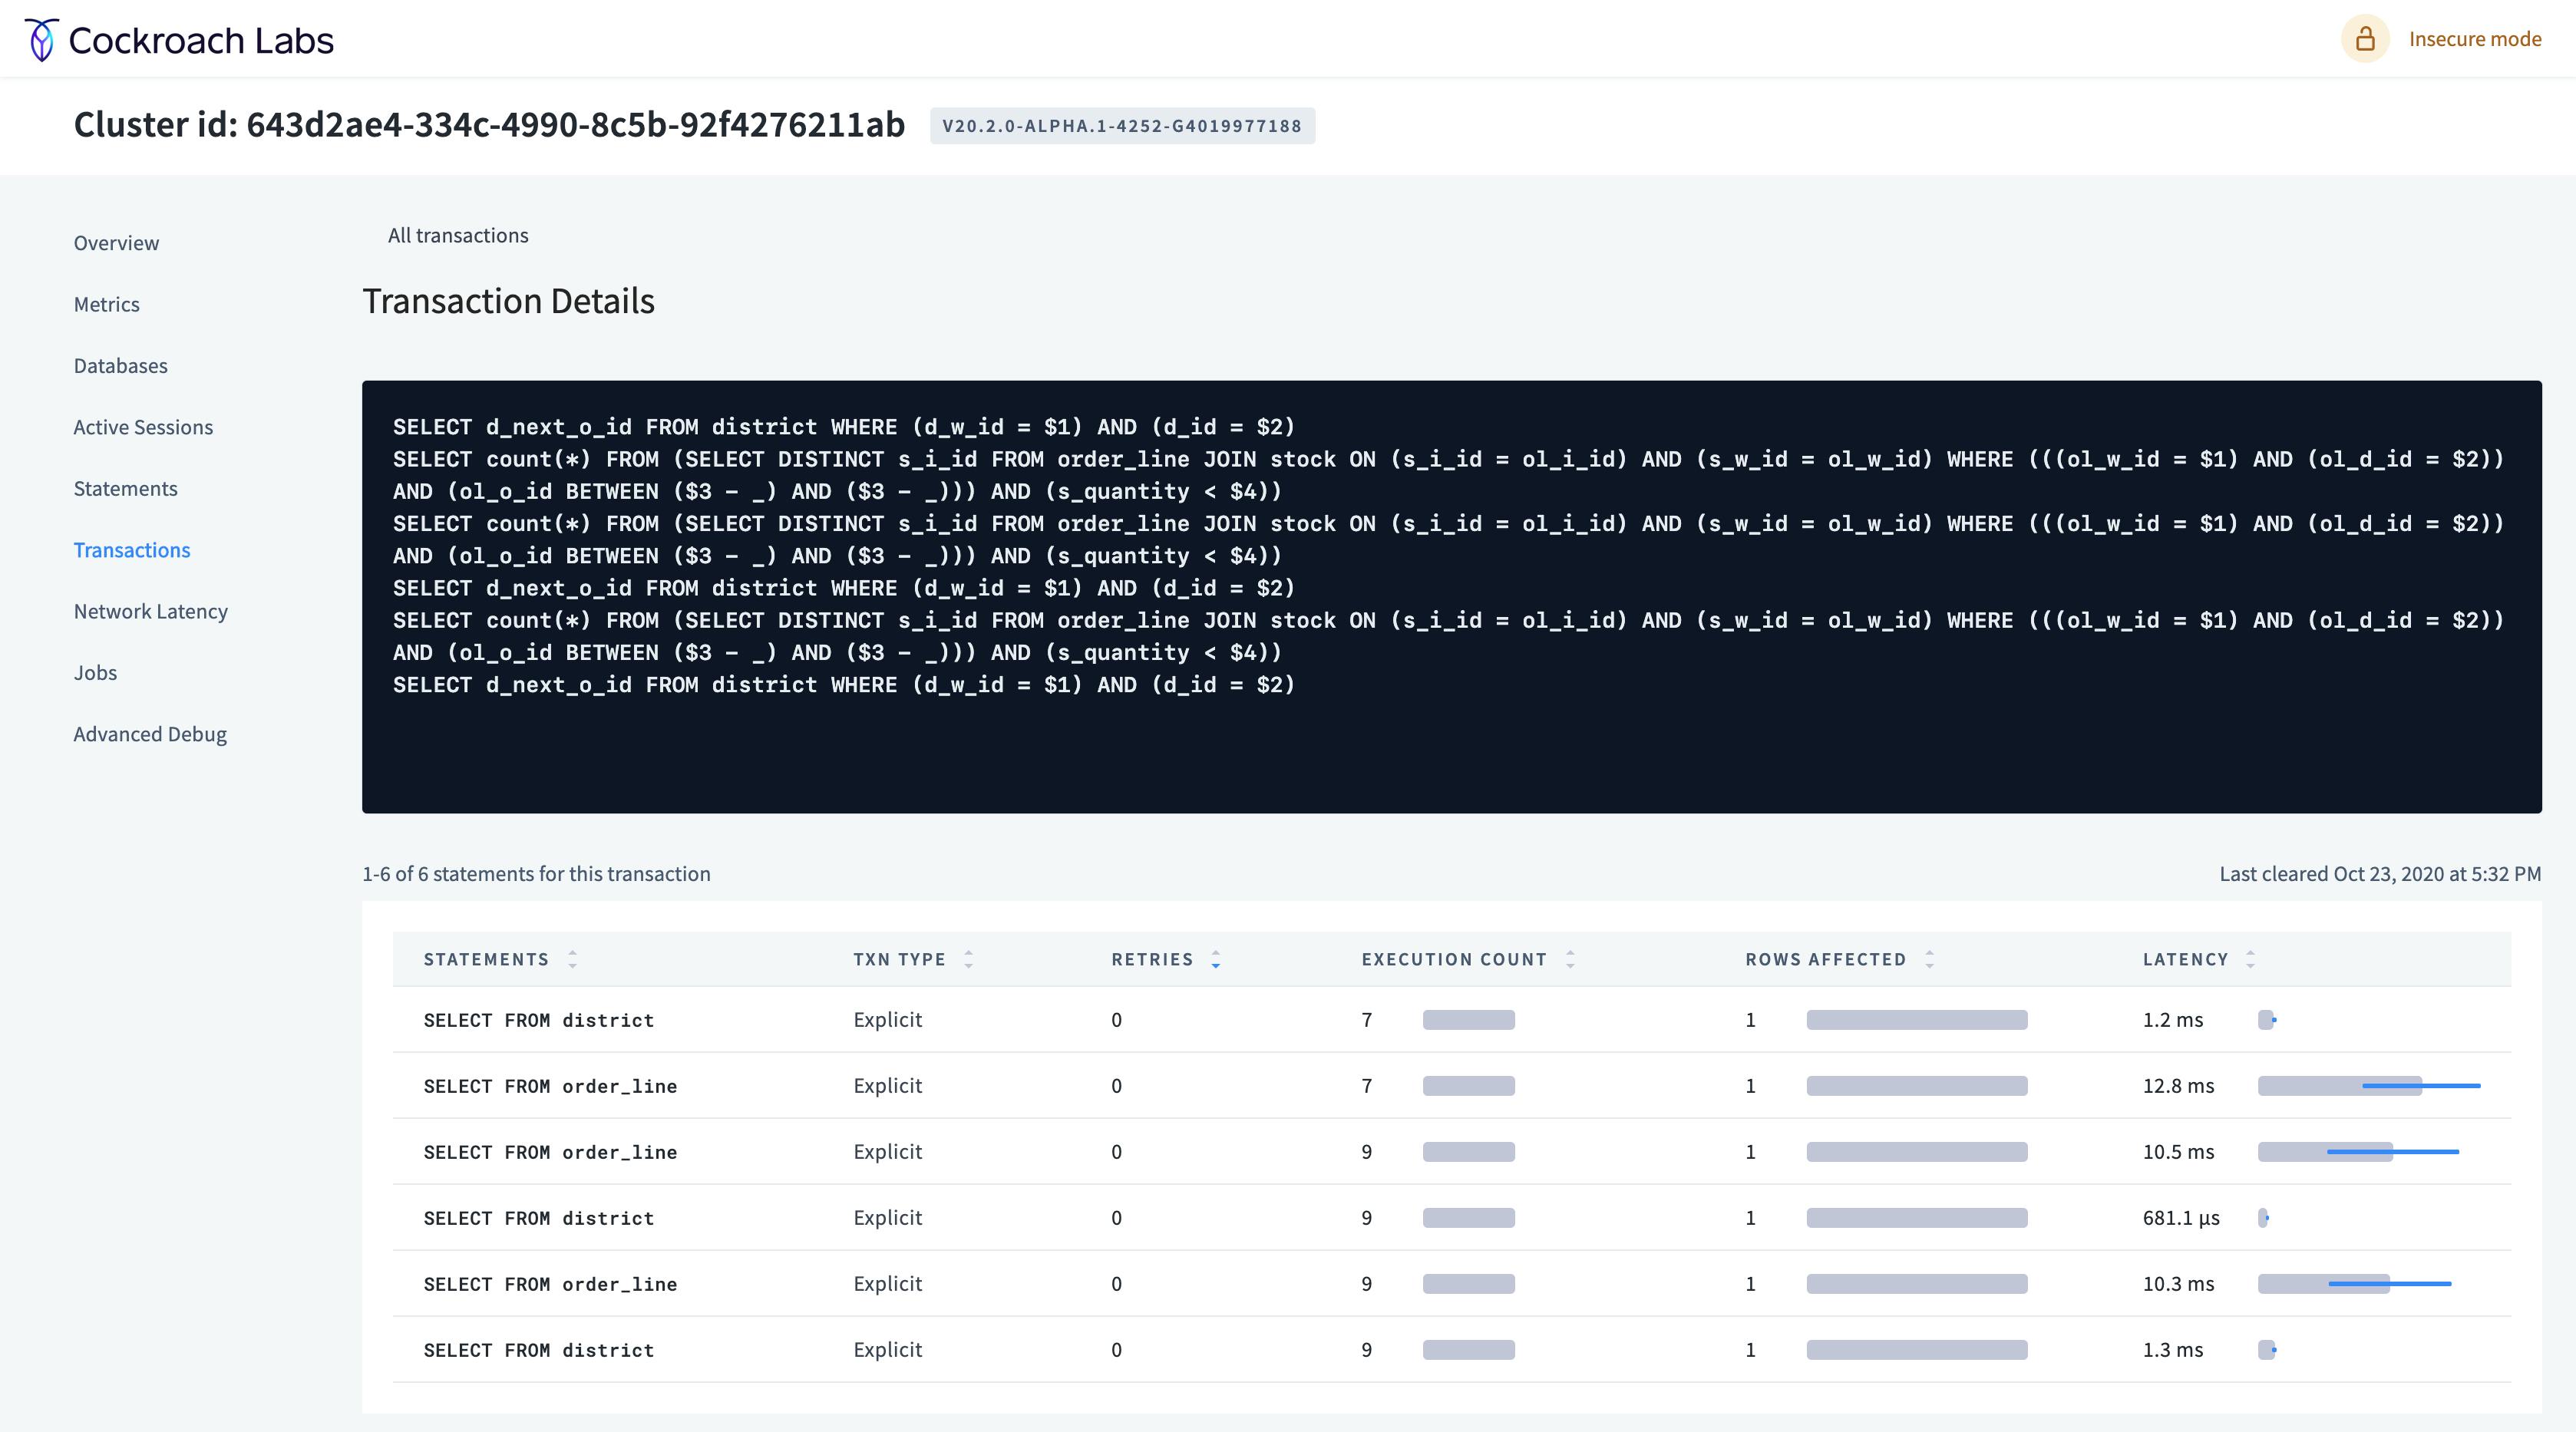Click the Cockroach Labs logo icon

coord(41,40)
